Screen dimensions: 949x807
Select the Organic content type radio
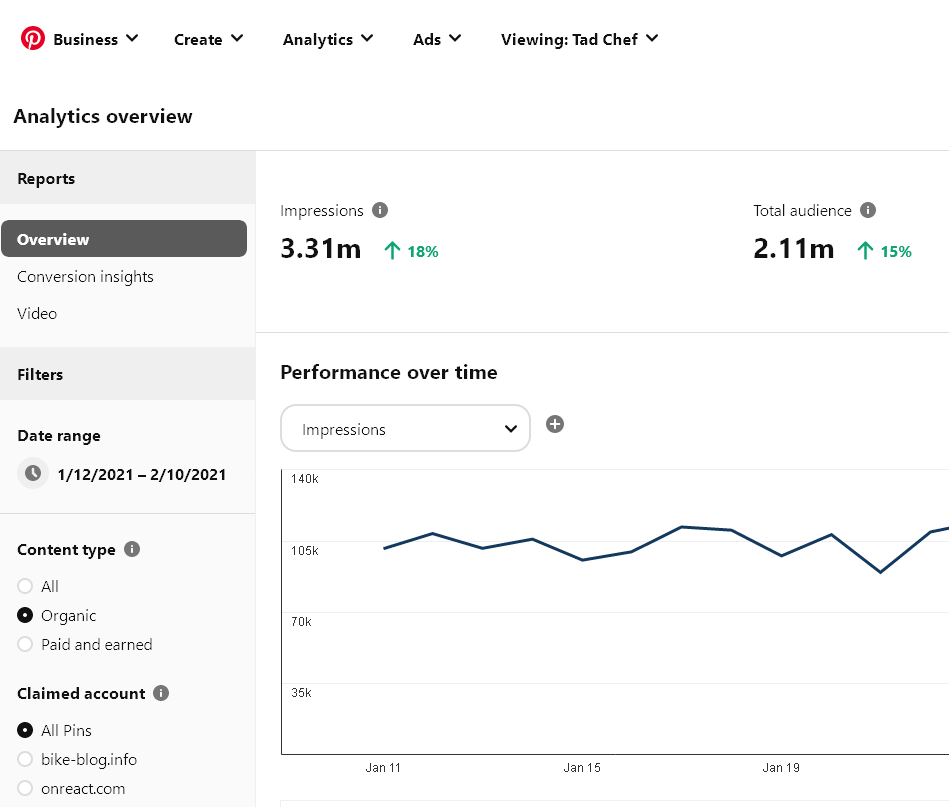25,615
